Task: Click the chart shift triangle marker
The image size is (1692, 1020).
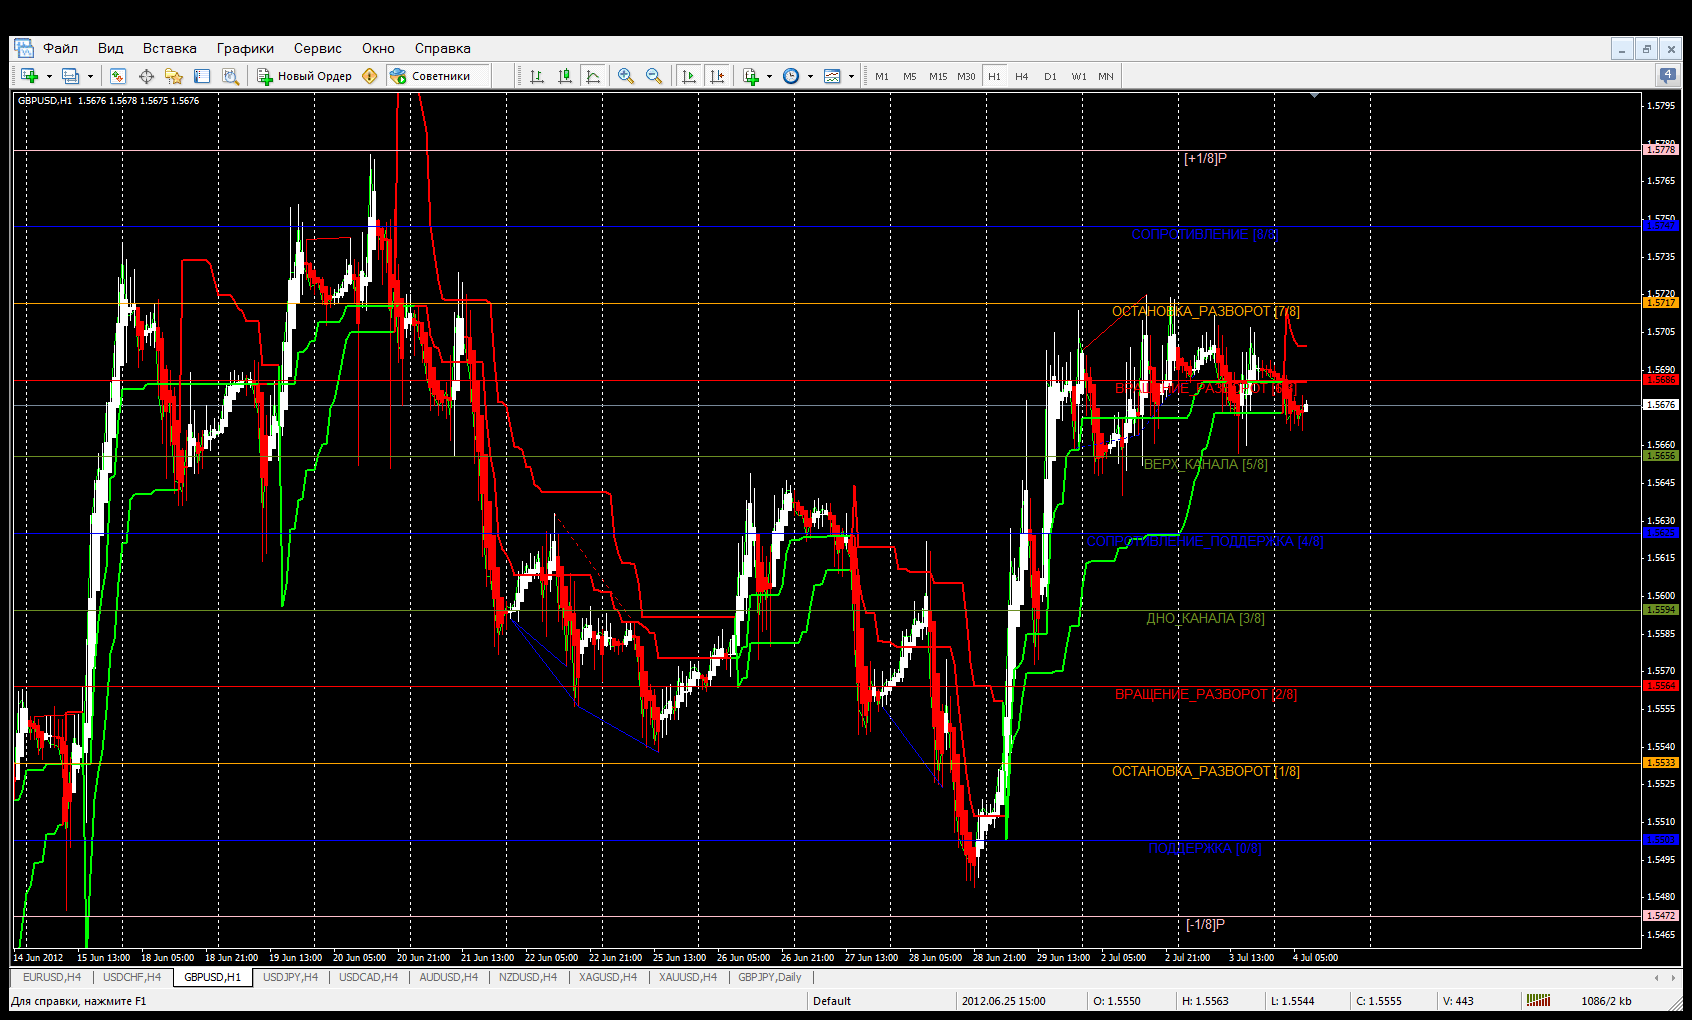Action: [1315, 95]
